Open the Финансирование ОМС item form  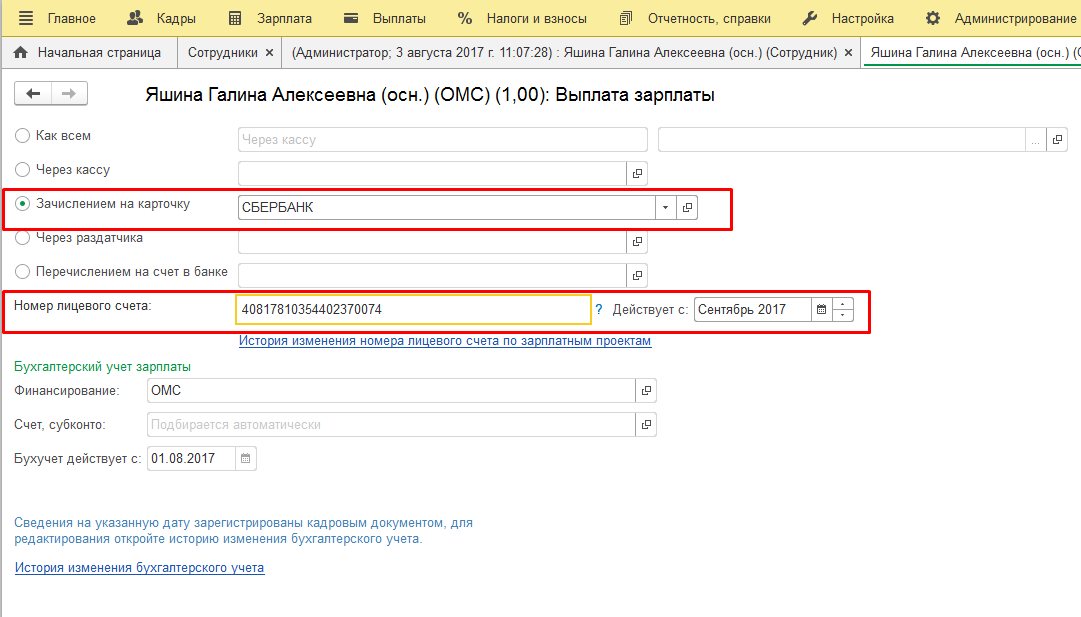(x=646, y=391)
